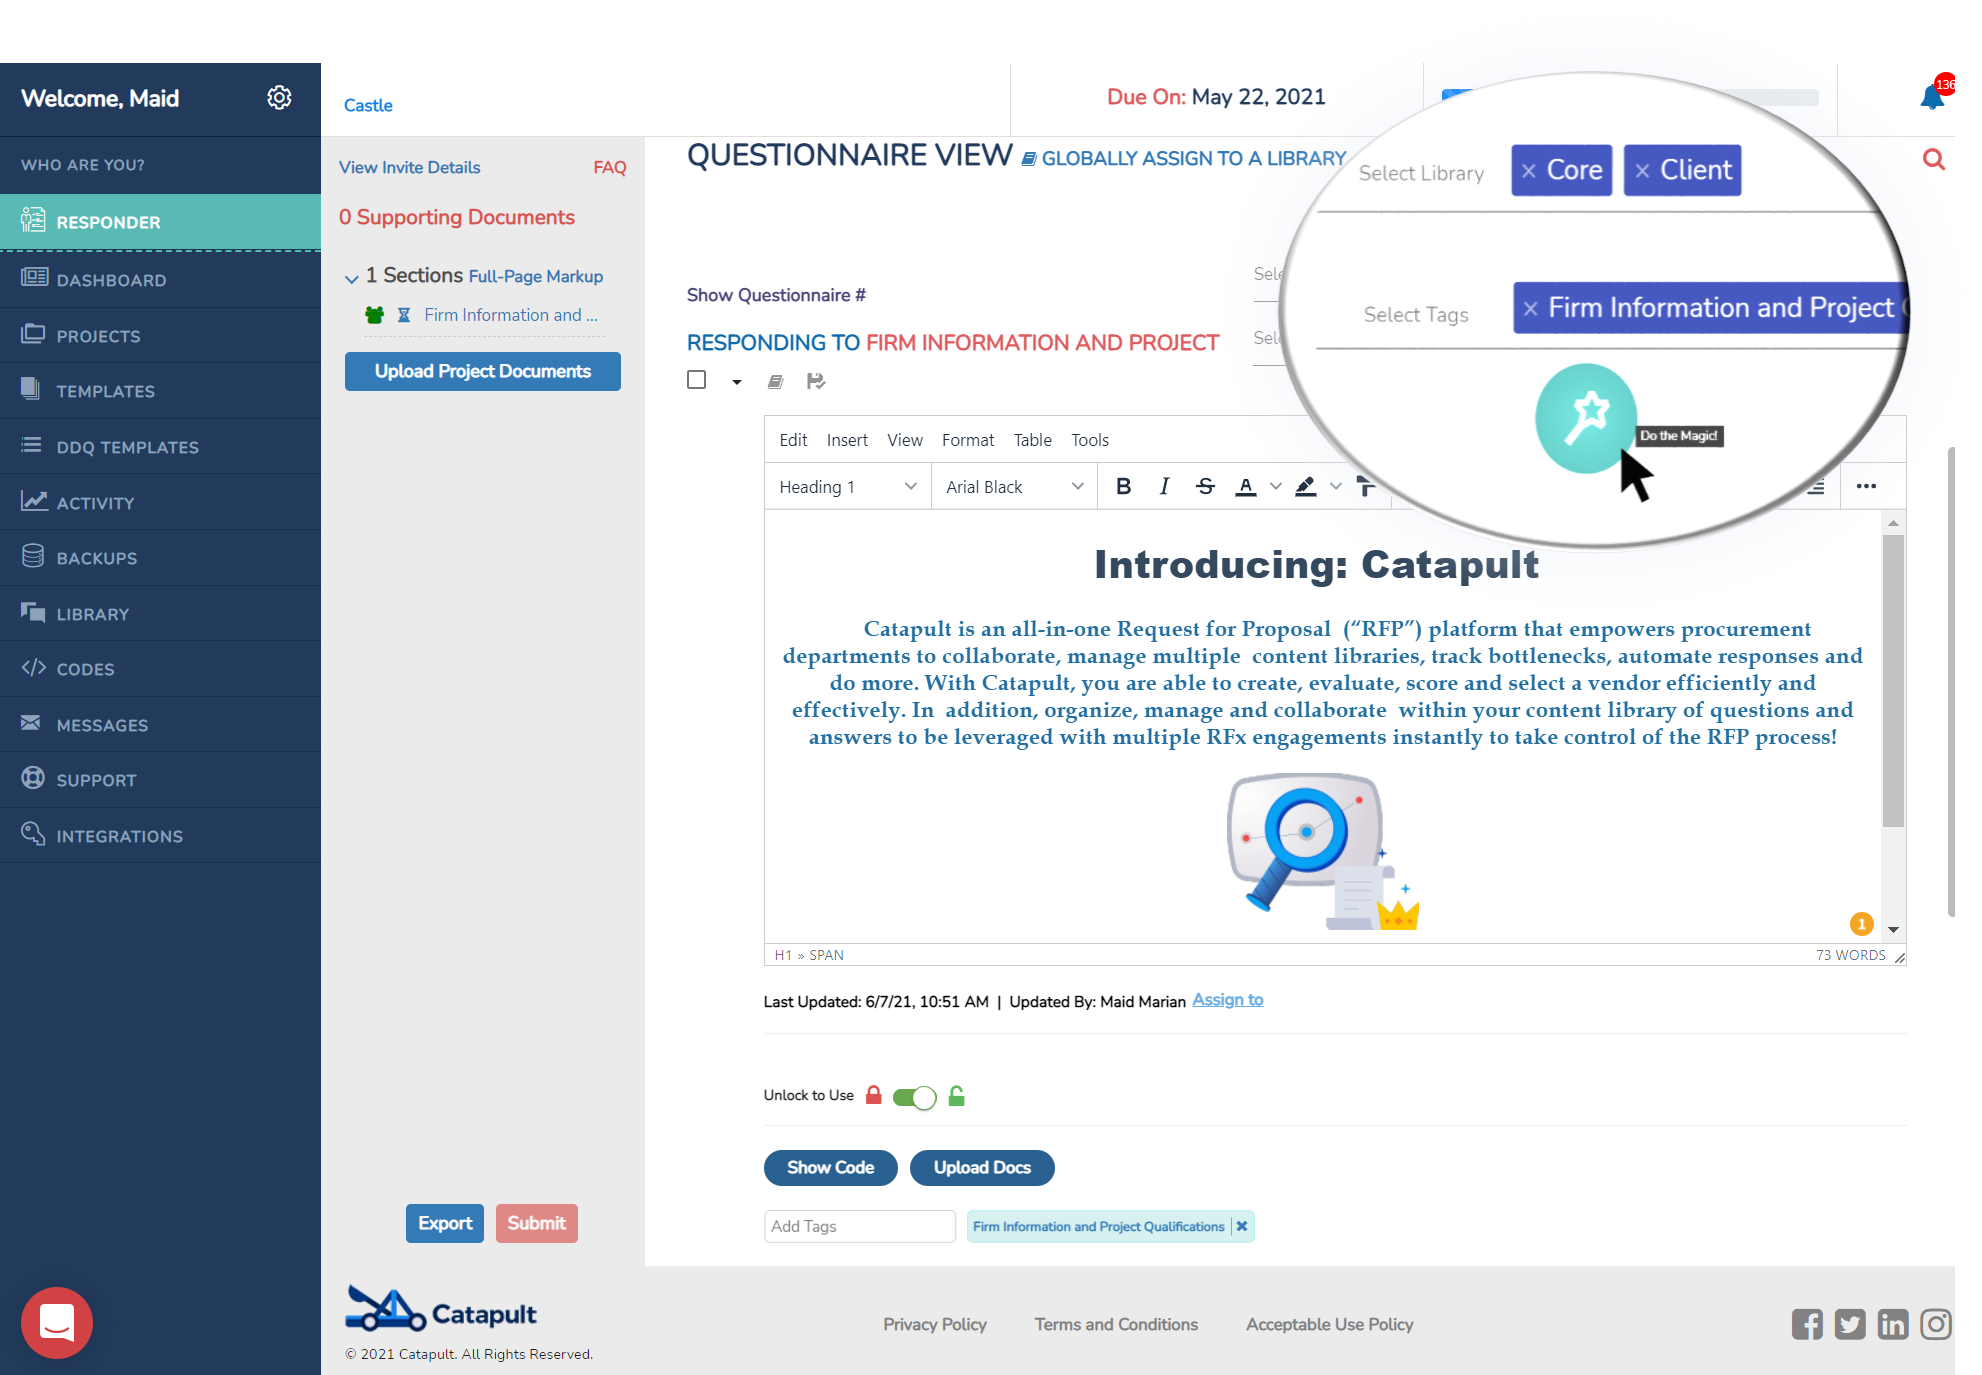The height and width of the screenshot is (1375, 1982).
Task: Apply bold formatting in editor toolbar
Action: [1123, 486]
